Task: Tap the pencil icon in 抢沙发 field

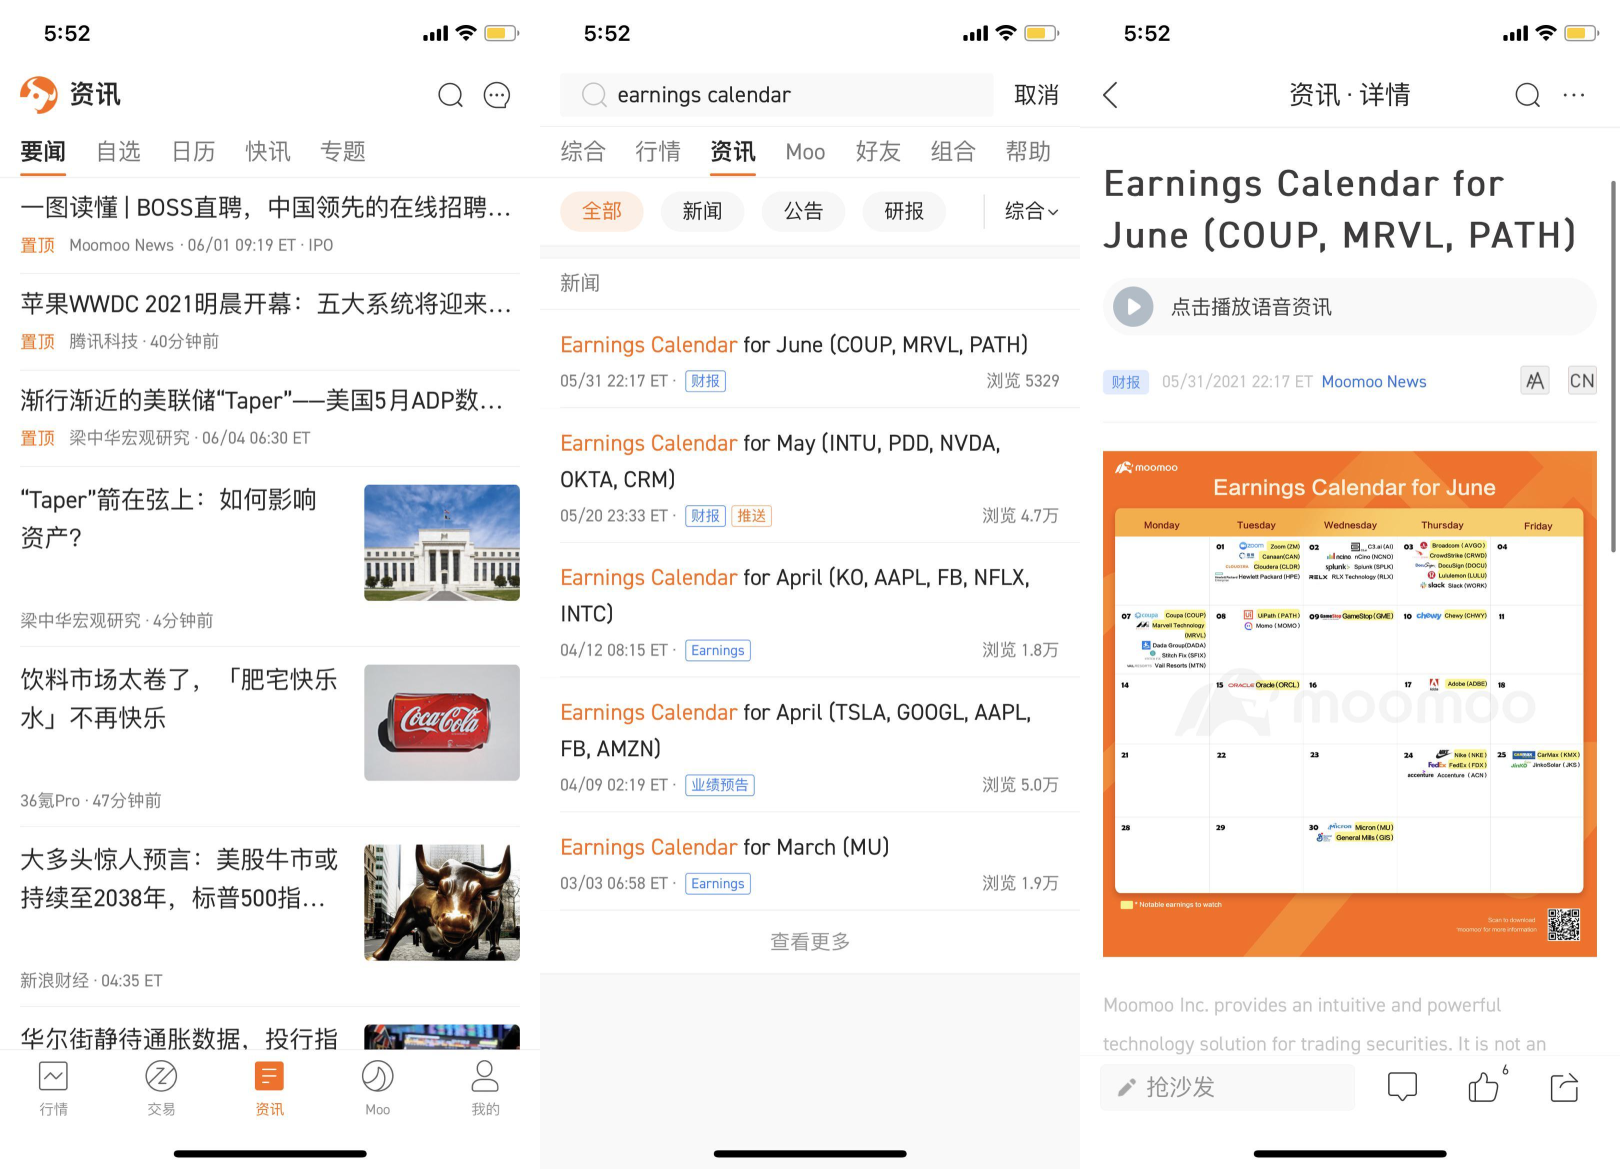Action: click(1127, 1087)
